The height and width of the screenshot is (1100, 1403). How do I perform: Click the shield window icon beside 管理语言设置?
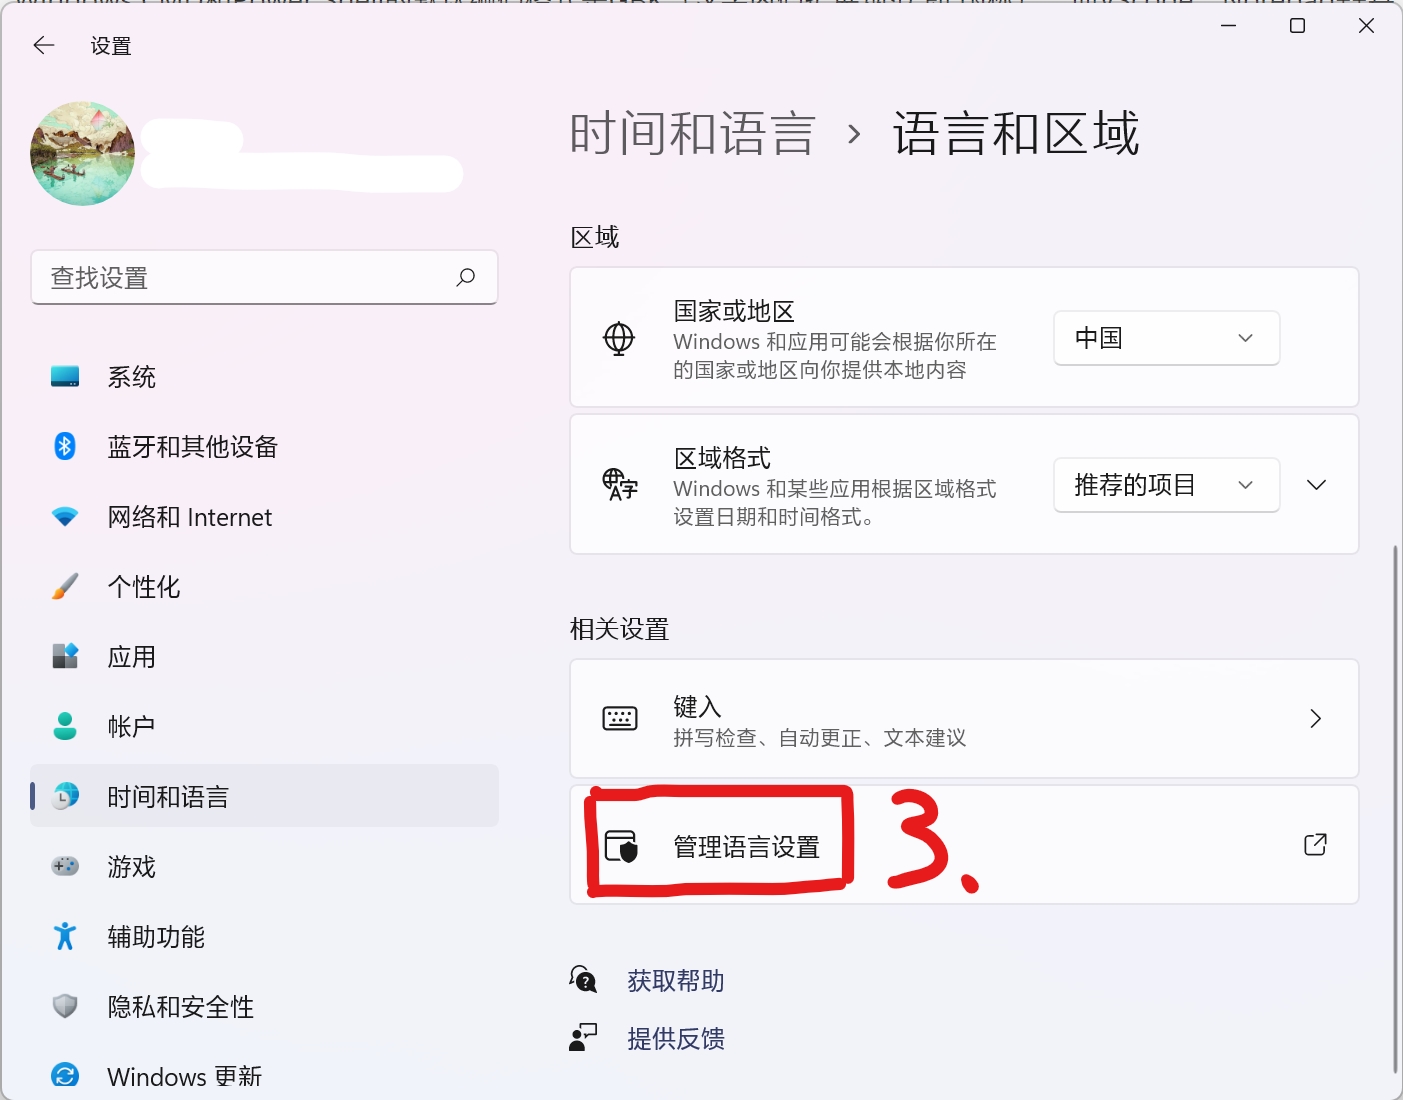coord(620,846)
